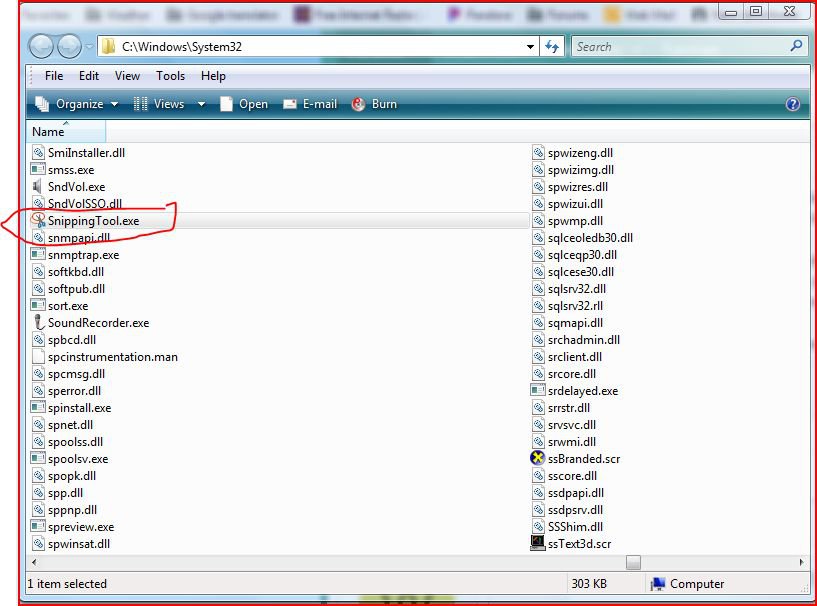The image size is (817, 606).
Task: Open the View menu
Action: click(127, 76)
